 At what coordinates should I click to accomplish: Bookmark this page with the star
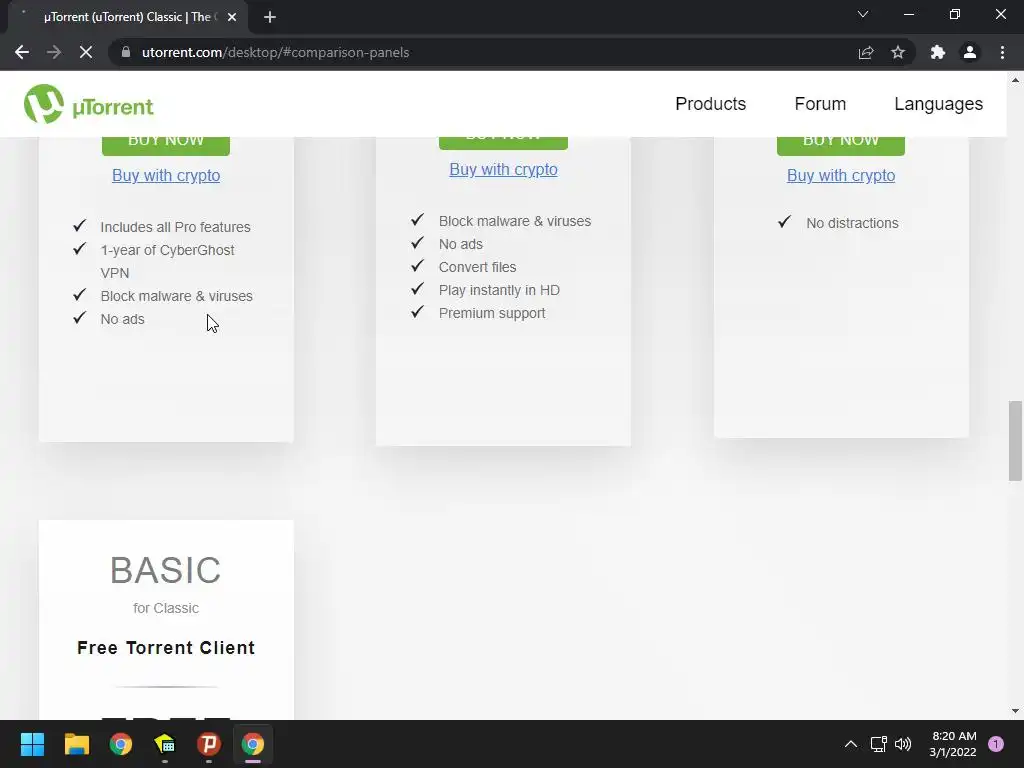(x=898, y=52)
